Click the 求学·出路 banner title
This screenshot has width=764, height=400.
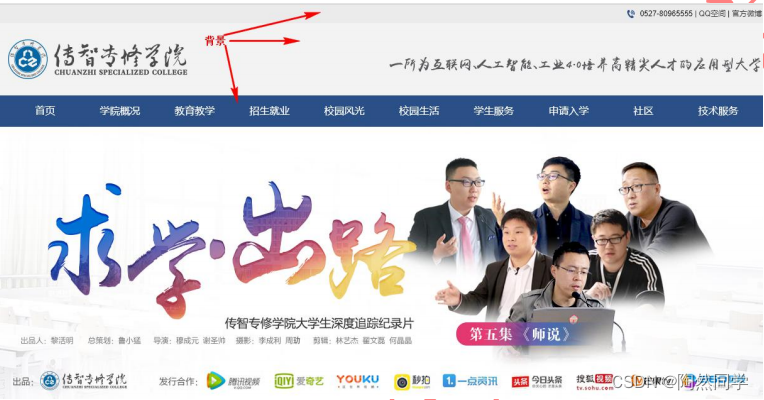click(231, 248)
